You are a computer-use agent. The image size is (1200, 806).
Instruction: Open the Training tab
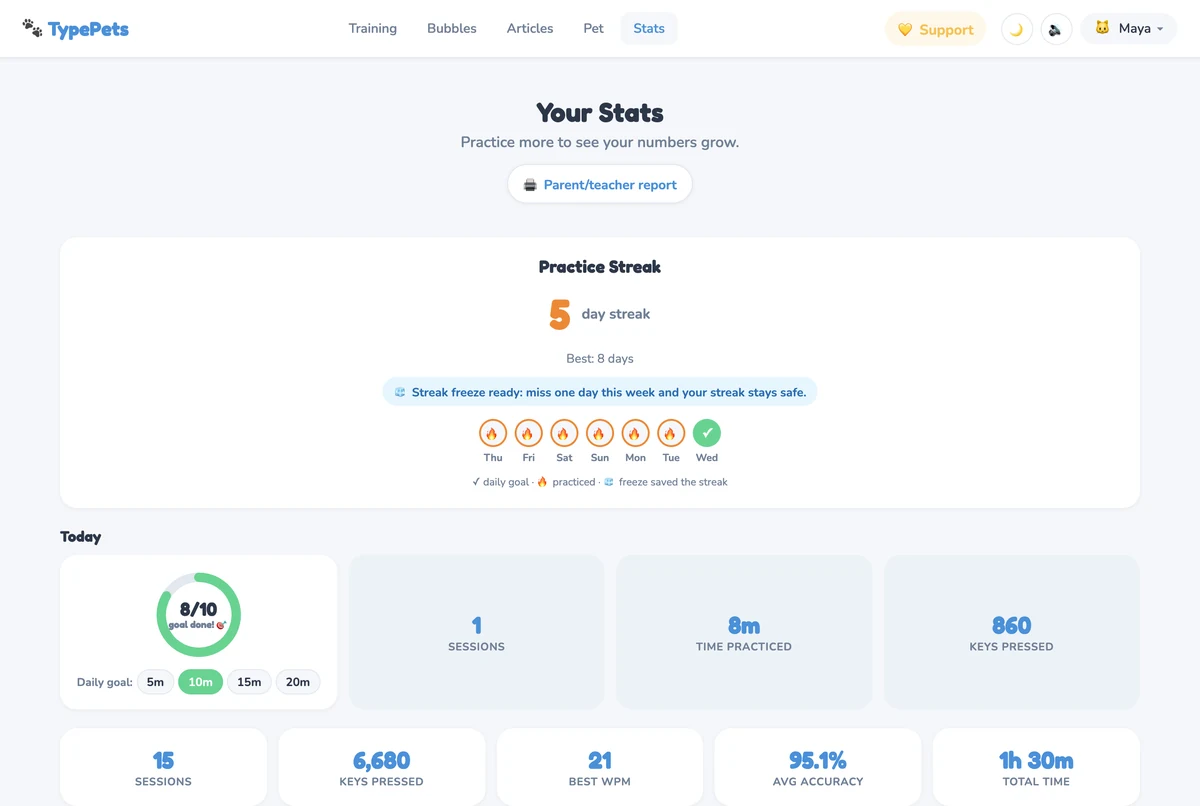coord(373,28)
